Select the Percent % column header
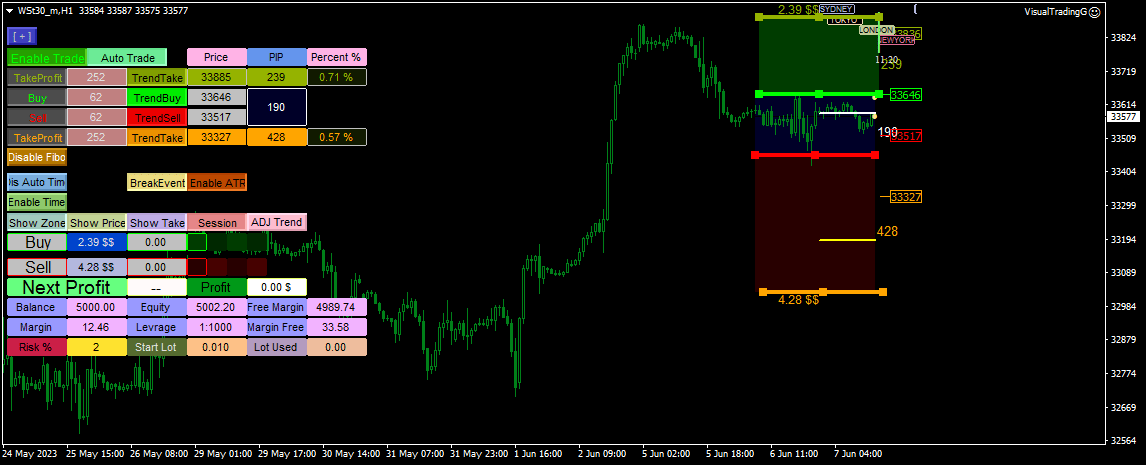This screenshot has width=1146, height=465. pyautogui.click(x=337, y=57)
